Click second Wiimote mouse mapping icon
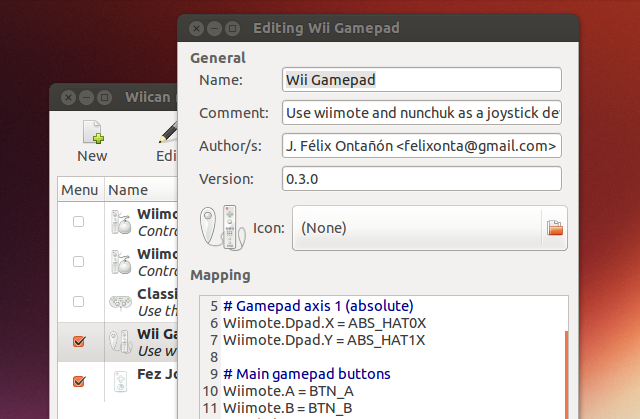The width and height of the screenshot is (640, 419). pyautogui.click(x=121, y=262)
